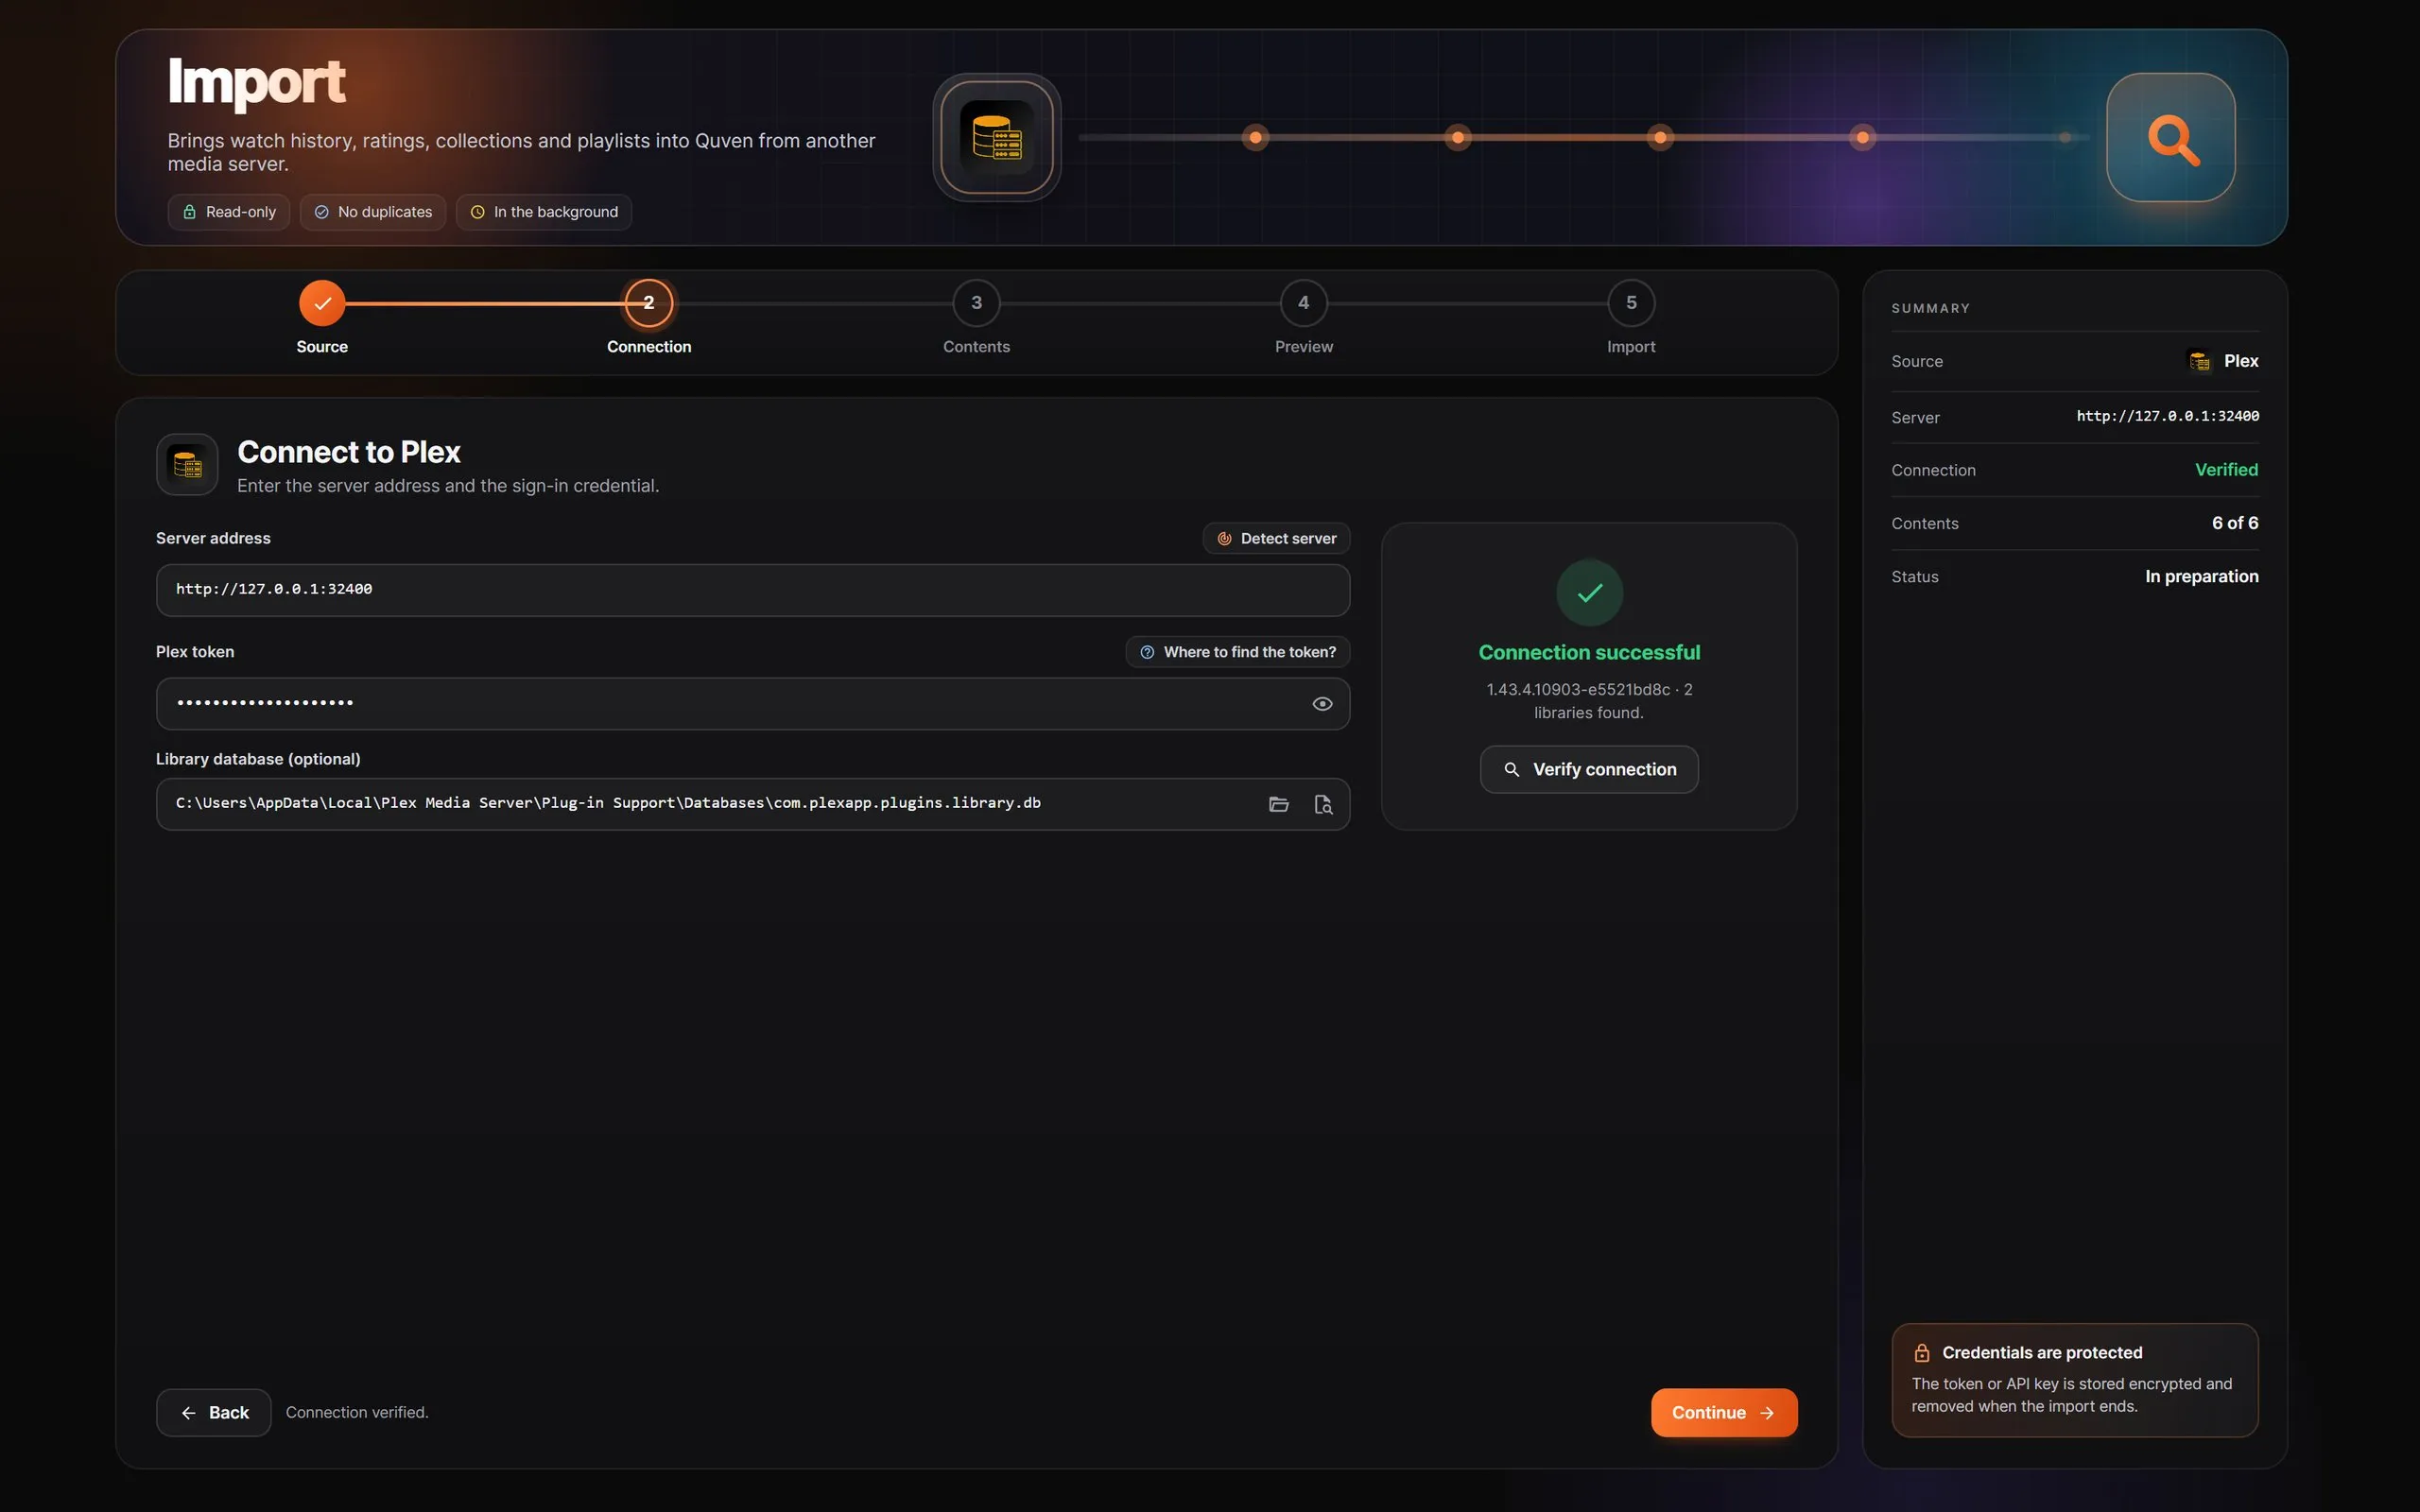Click the lock icon by Credentials are protected
Screen dimensions: 2420x1512
(x=1922, y=1353)
